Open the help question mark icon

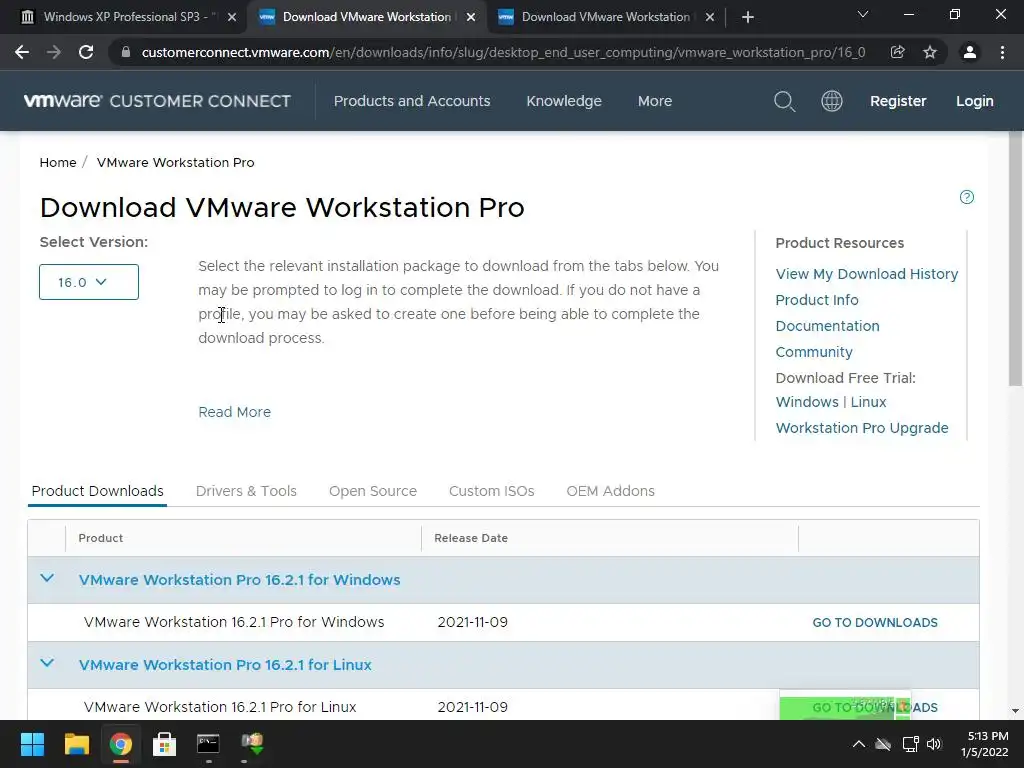point(967,197)
